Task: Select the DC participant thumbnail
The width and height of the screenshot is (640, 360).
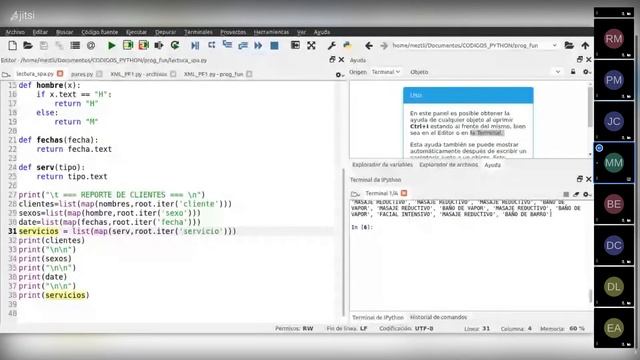Action: point(614,245)
